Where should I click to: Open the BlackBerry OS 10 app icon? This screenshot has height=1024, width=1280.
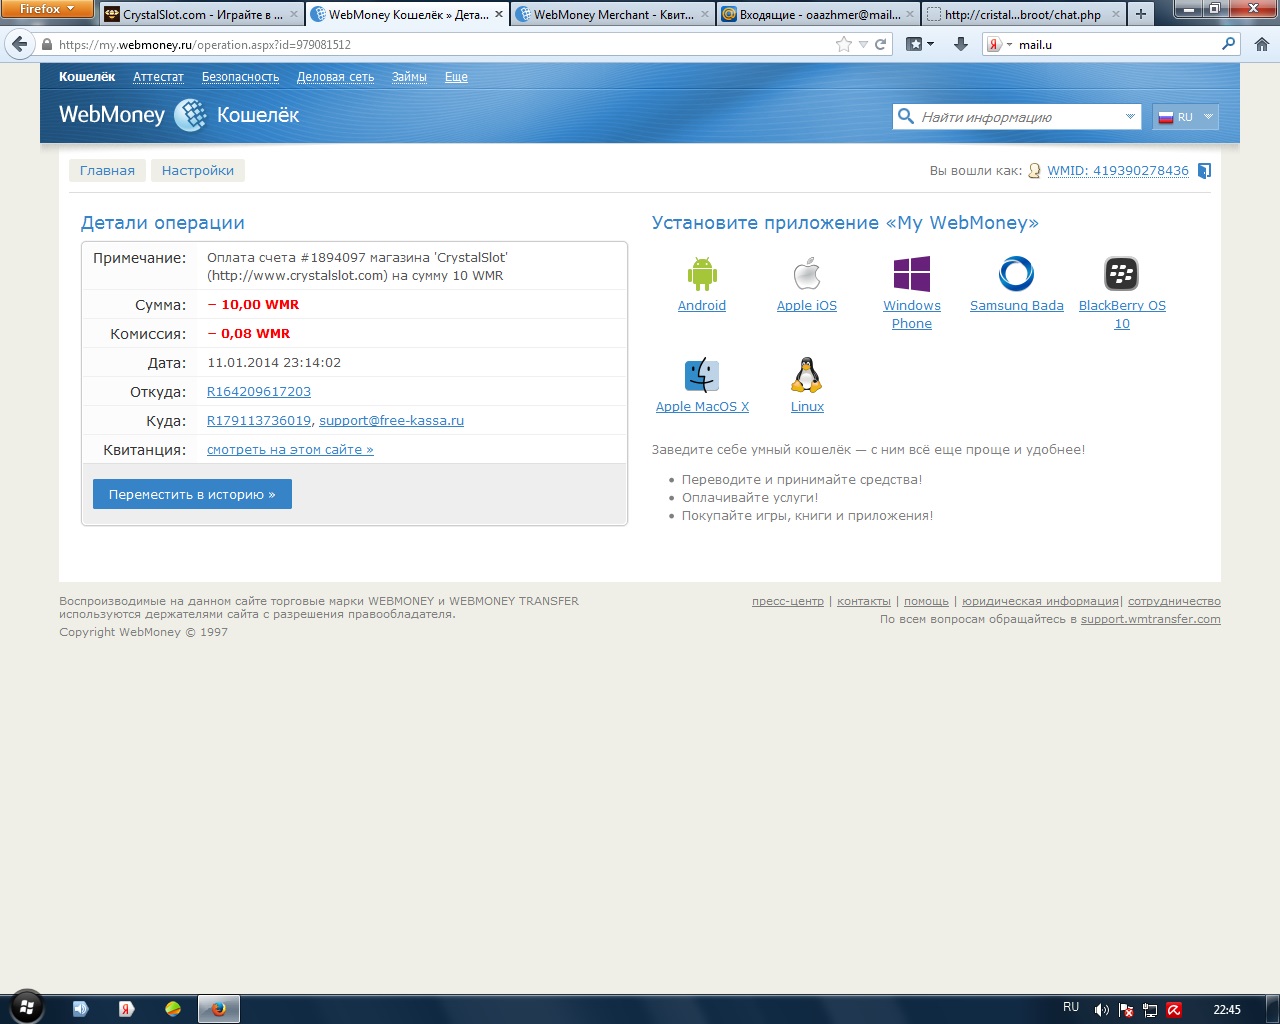pyautogui.click(x=1121, y=273)
